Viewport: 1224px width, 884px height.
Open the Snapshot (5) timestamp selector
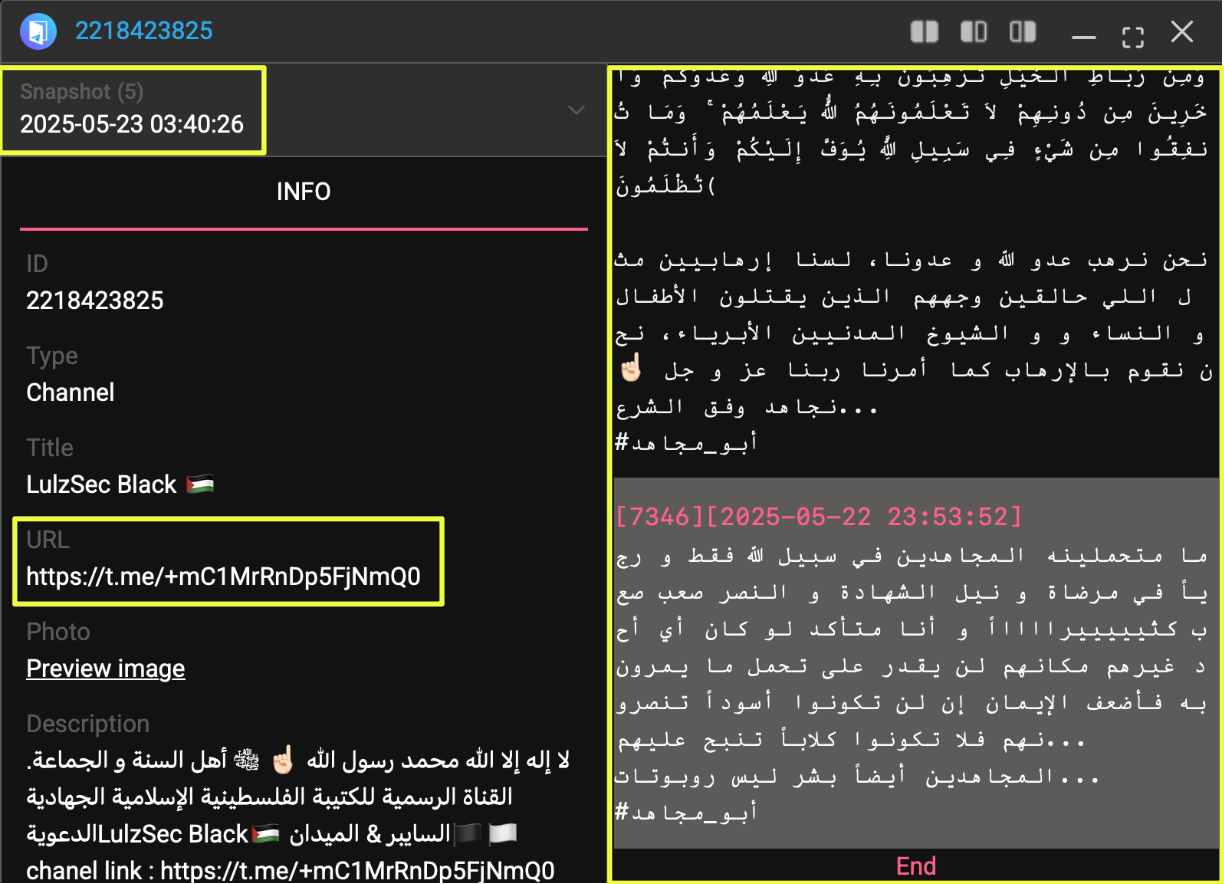coord(133,110)
